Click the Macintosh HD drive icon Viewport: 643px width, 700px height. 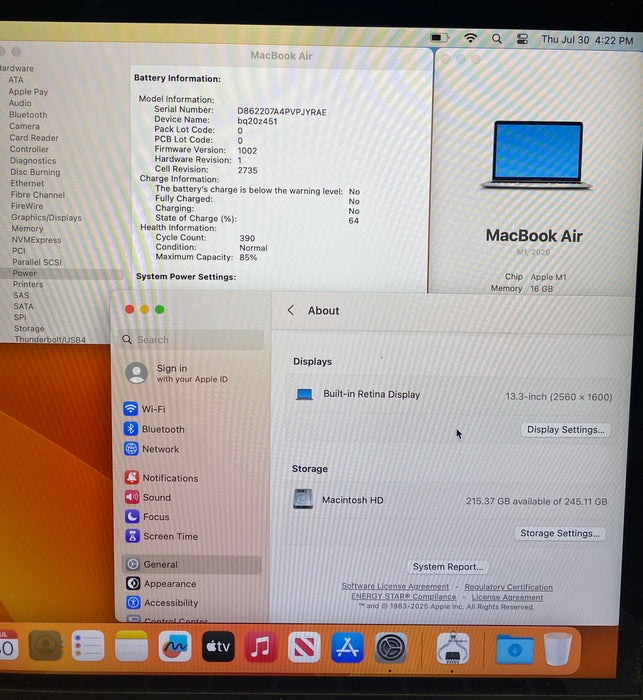pyautogui.click(x=303, y=499)
